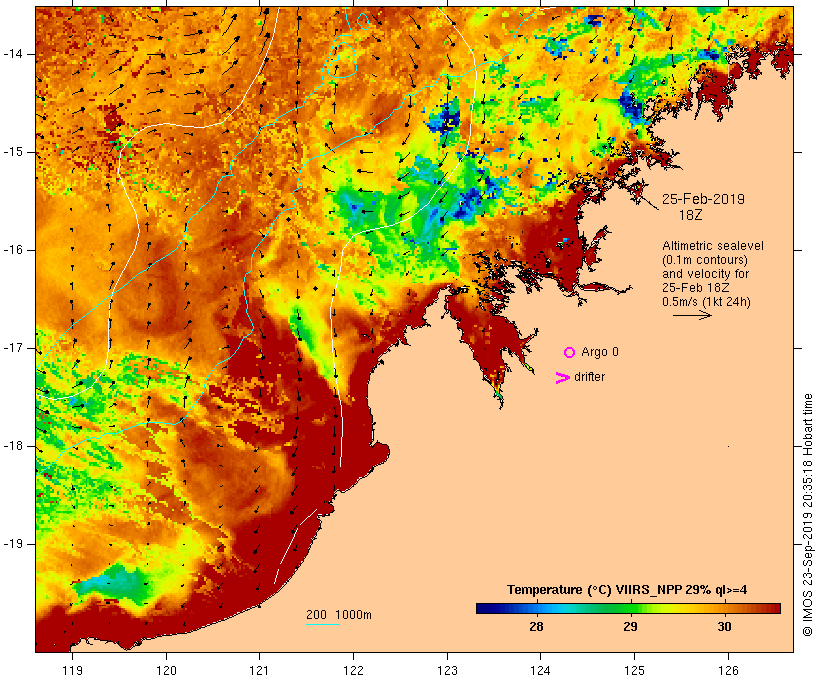Click the '29' colorbar tick label
Image resolution: width=820 pixels, height=680 pixels.
(630, 627)
